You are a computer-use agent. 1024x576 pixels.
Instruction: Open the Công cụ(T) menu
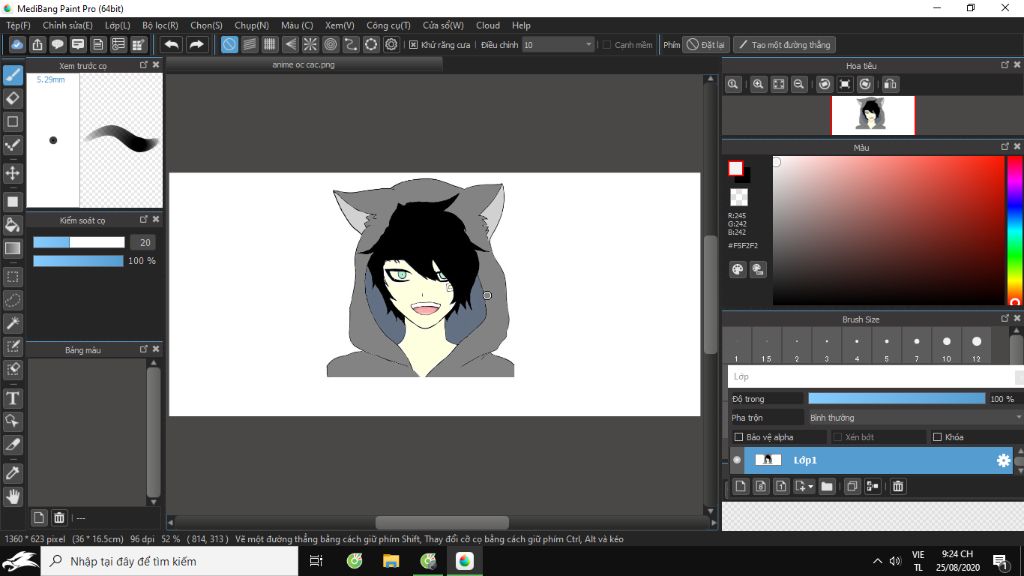coord(388,25)
